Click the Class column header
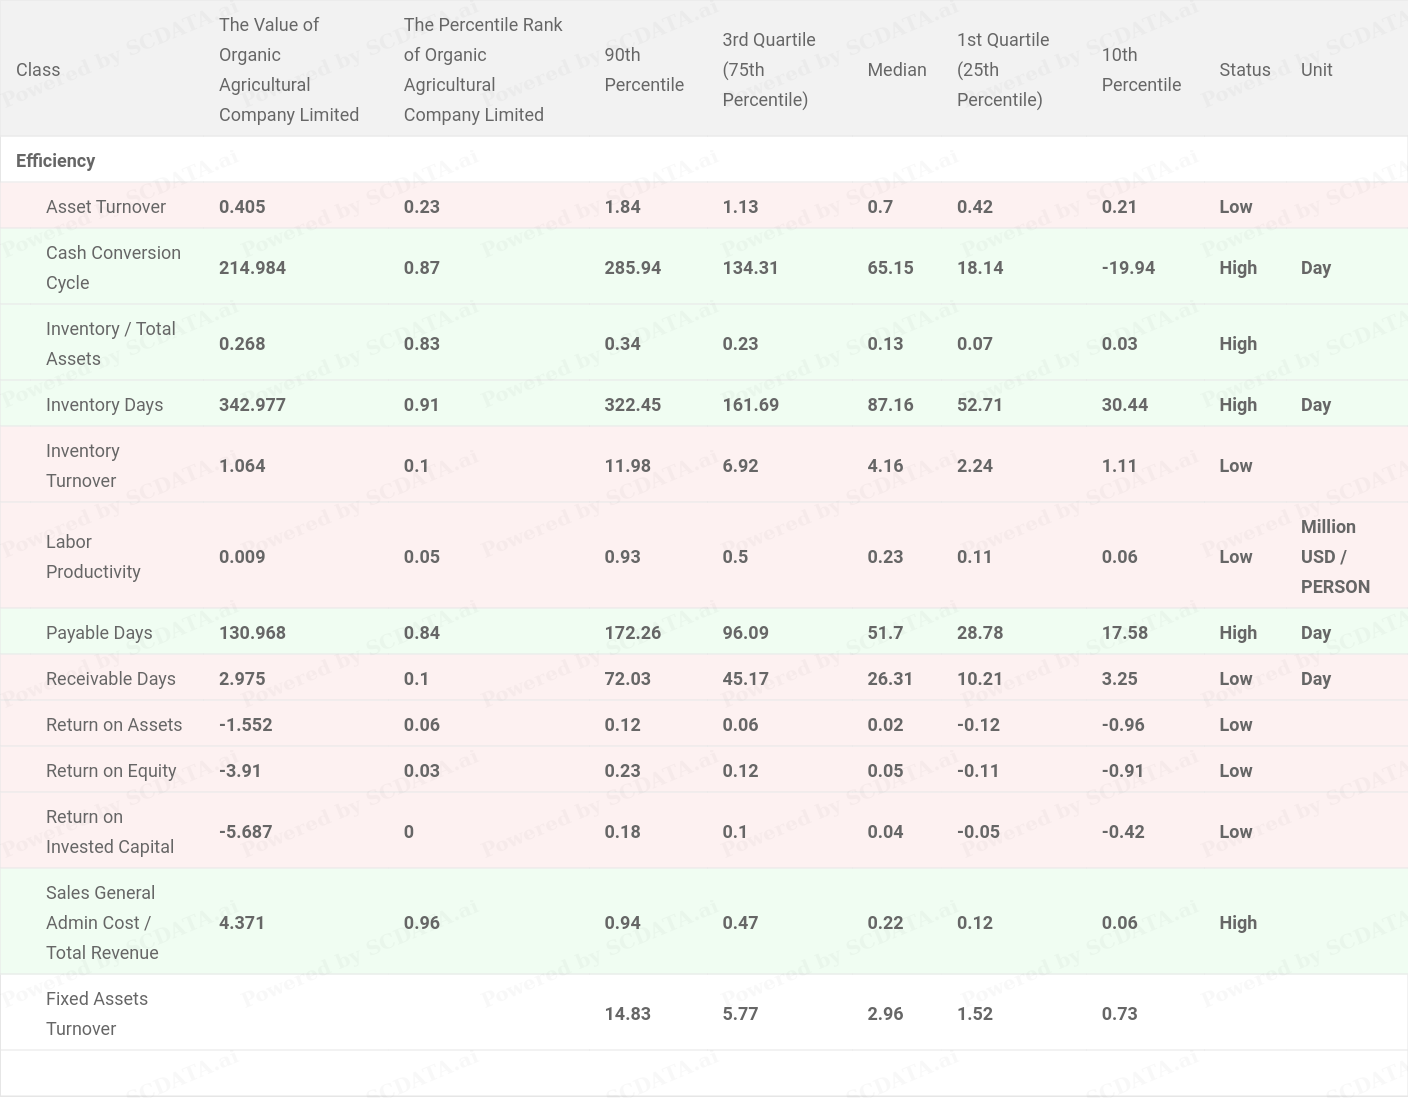1408x1098 pixels. point(38,69)
